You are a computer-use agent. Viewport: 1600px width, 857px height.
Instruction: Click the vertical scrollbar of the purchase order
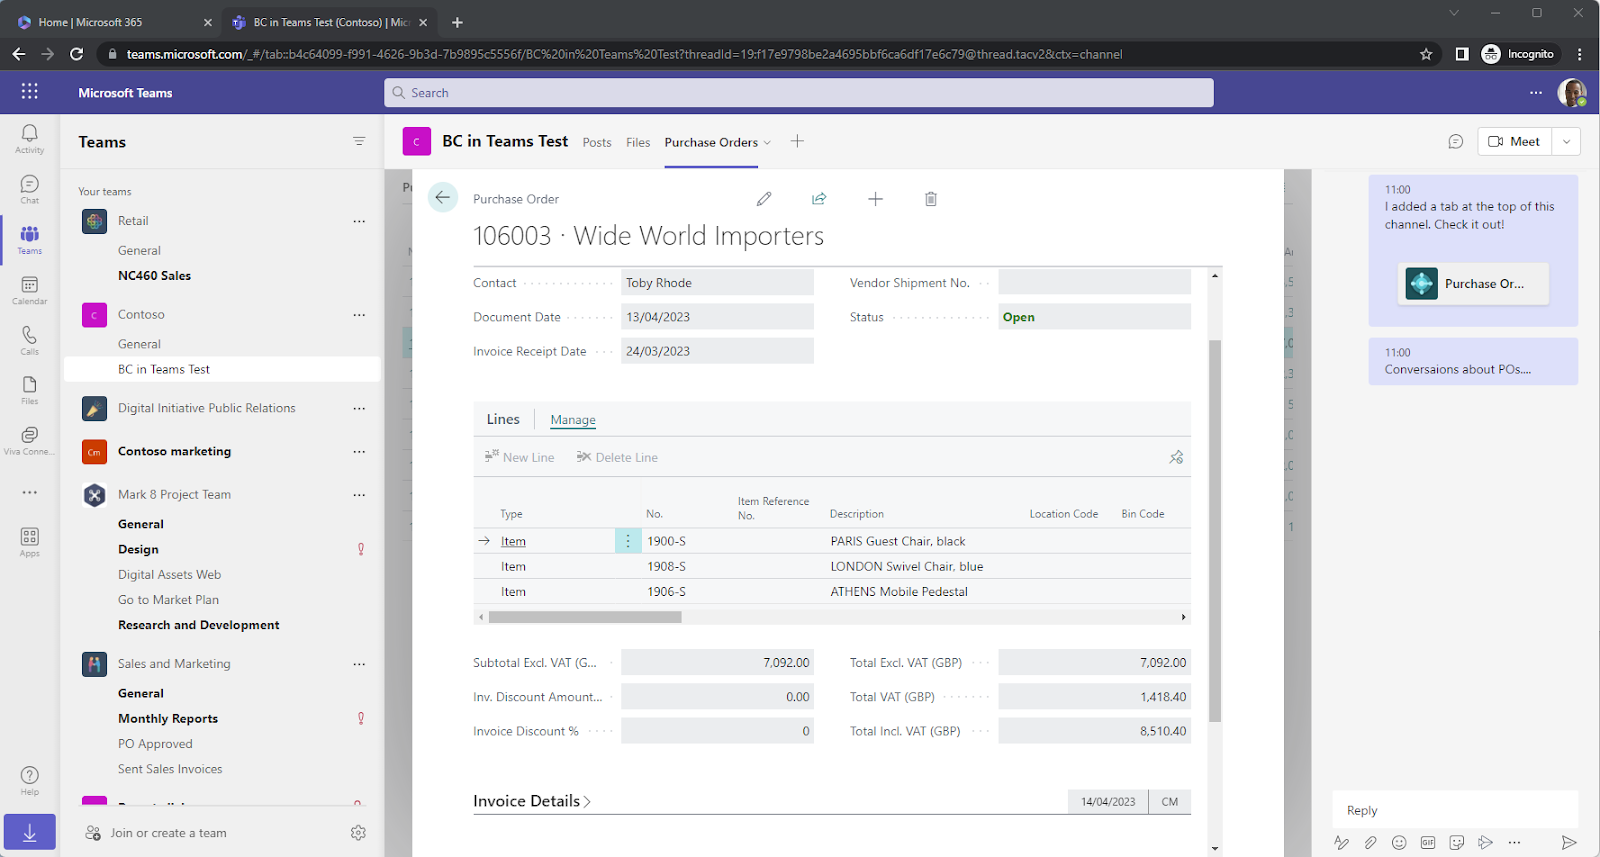tap(1215, 530)
